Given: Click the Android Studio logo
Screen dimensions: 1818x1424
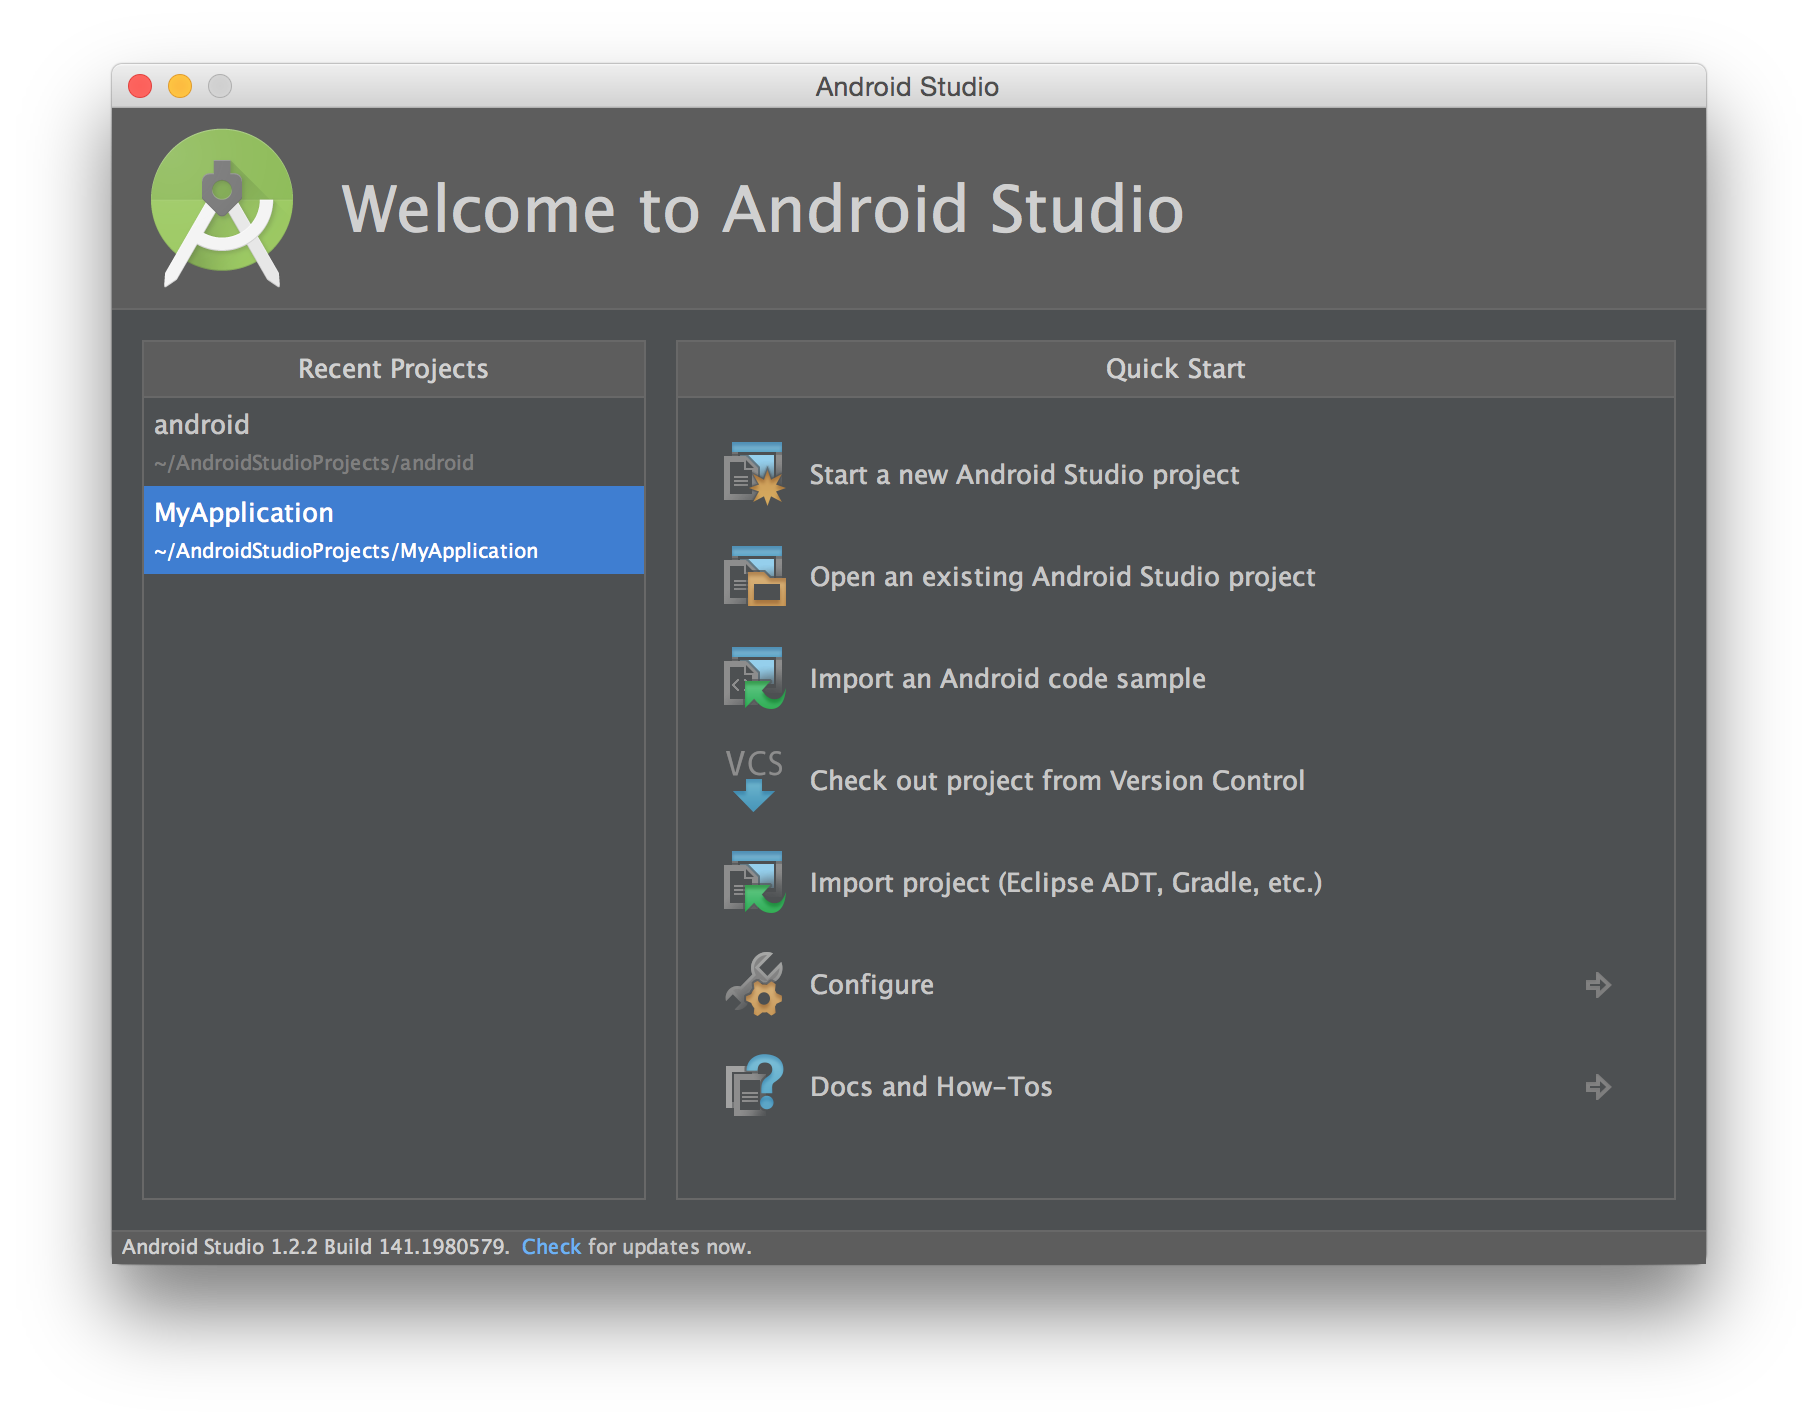Looking at the screenshot, I should pos(222,208).
